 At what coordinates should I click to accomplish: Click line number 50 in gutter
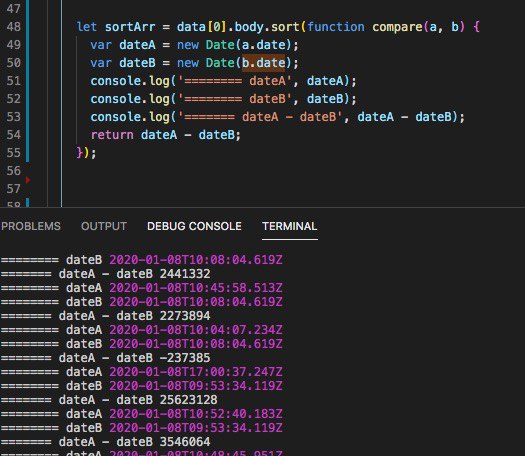click(13, 63)
